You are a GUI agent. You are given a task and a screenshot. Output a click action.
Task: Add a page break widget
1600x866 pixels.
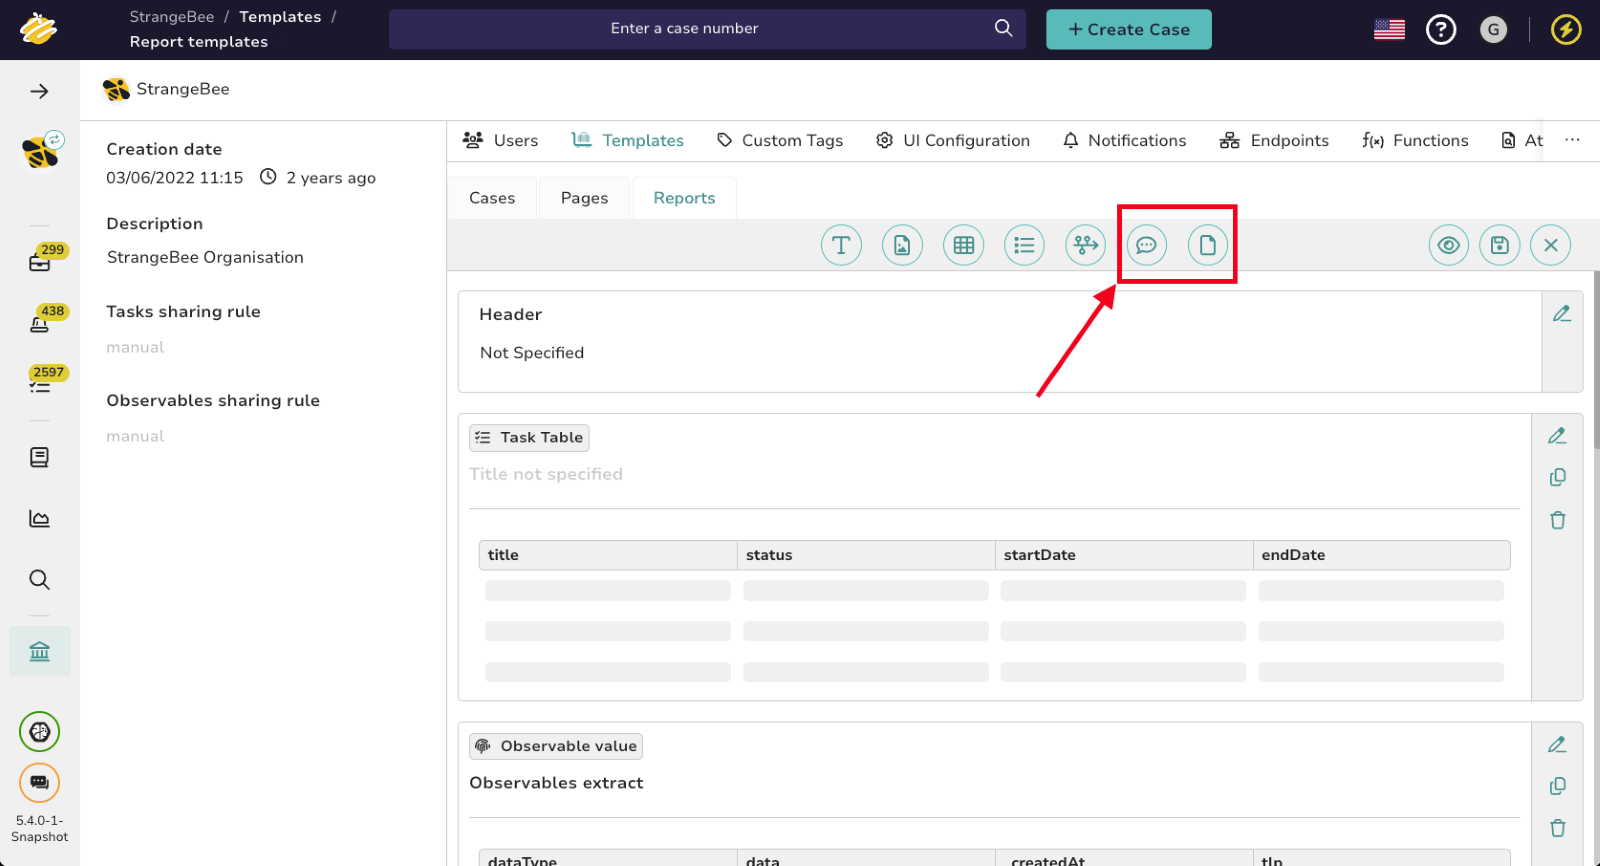pyautogui.click(x=1207, y=245)
